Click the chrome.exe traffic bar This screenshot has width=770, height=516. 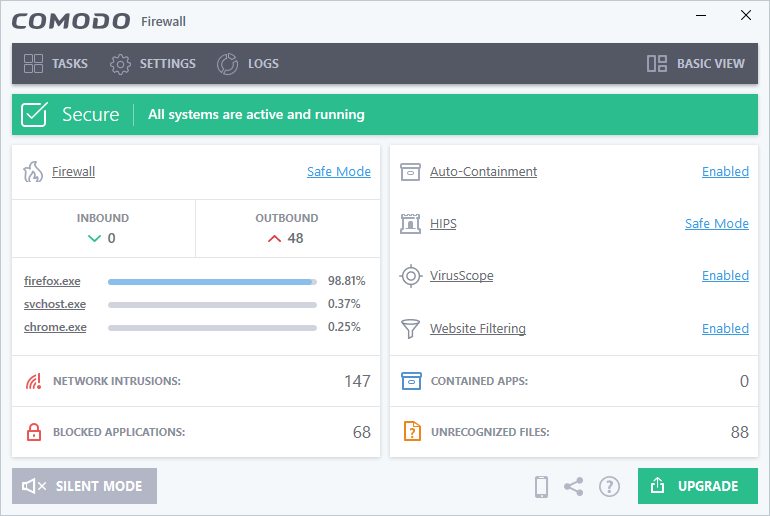(x=212, y=328)
